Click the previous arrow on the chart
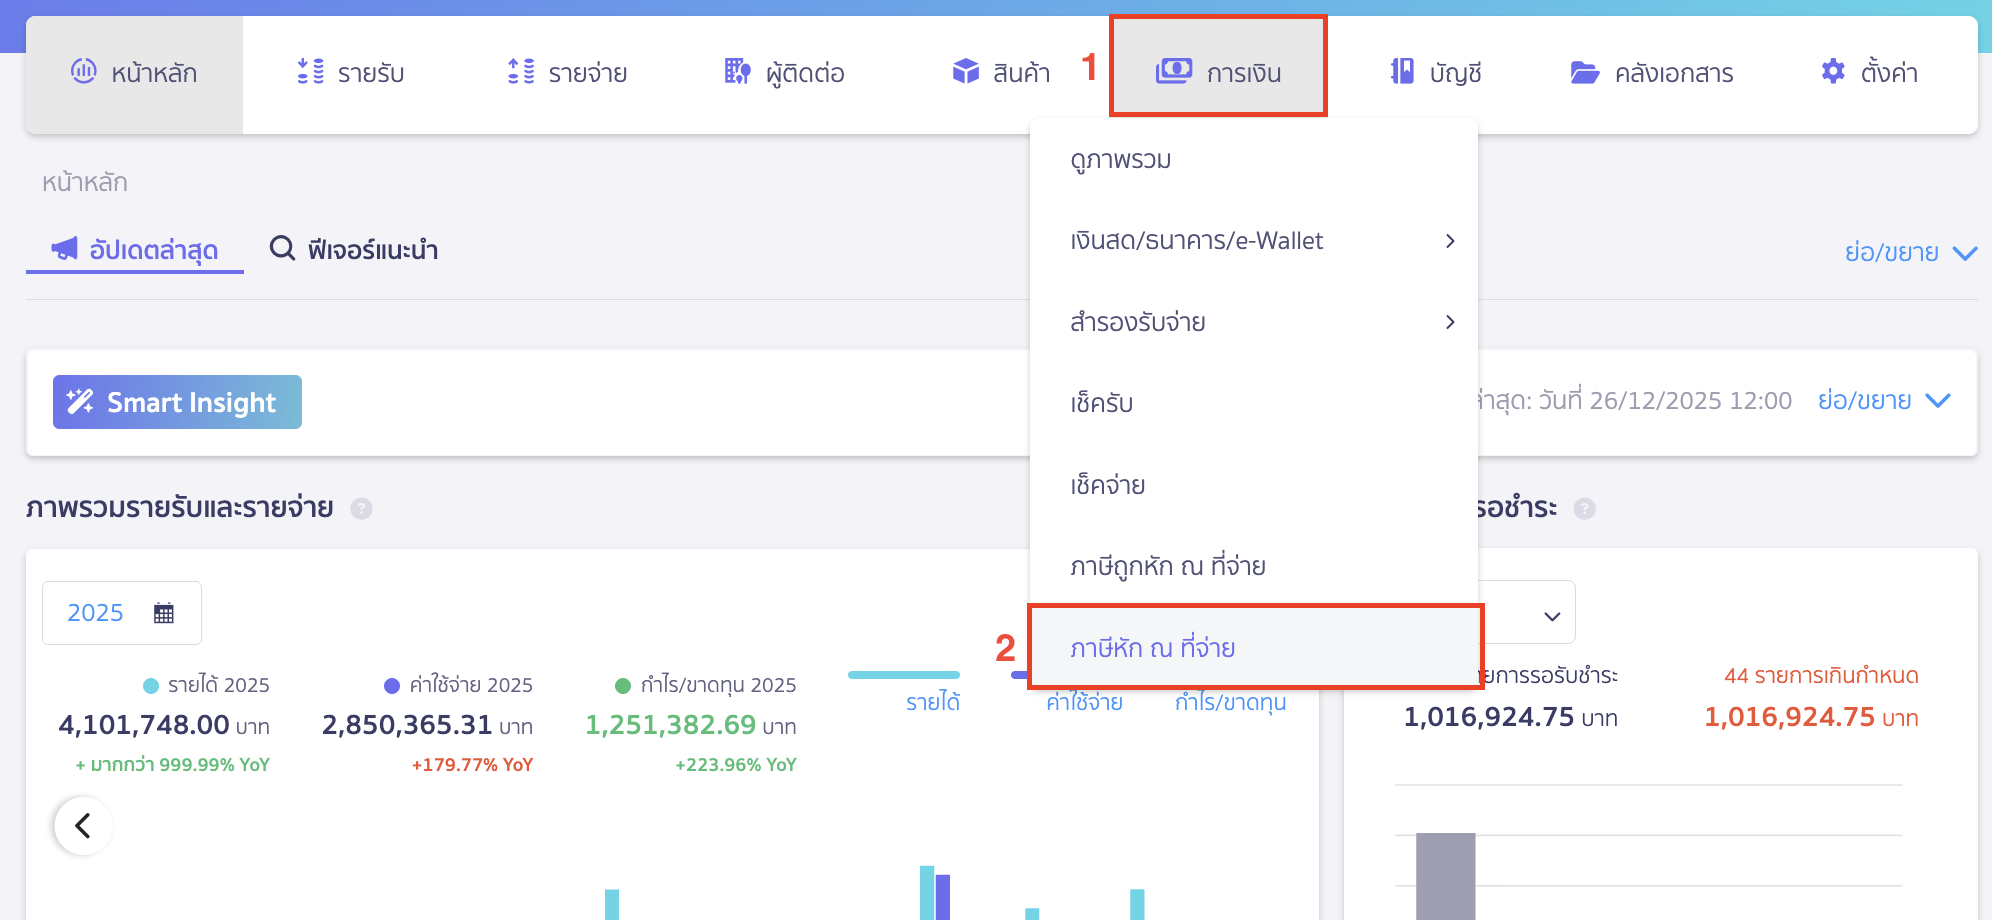The width and height of the screenshot is (1992, 920). 83,826
